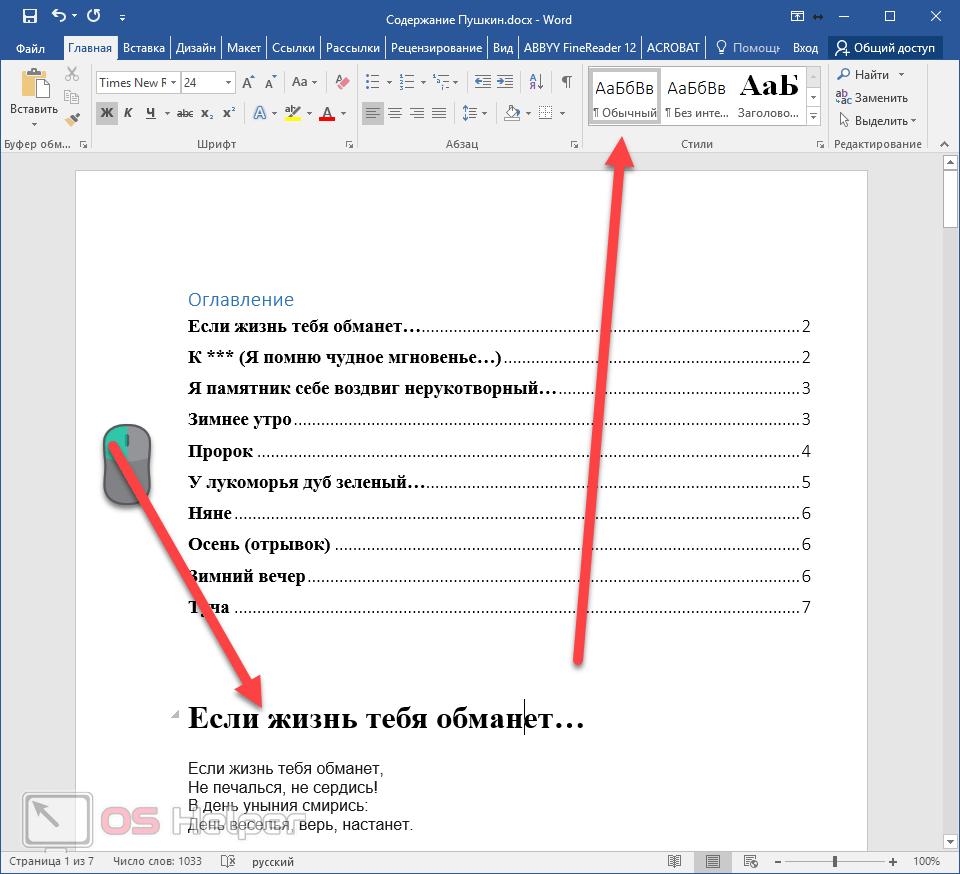This screenshot has height=874, width=960.
Task: Select the Обычный style
Action: pyautogui.click(x=624, y=97)
